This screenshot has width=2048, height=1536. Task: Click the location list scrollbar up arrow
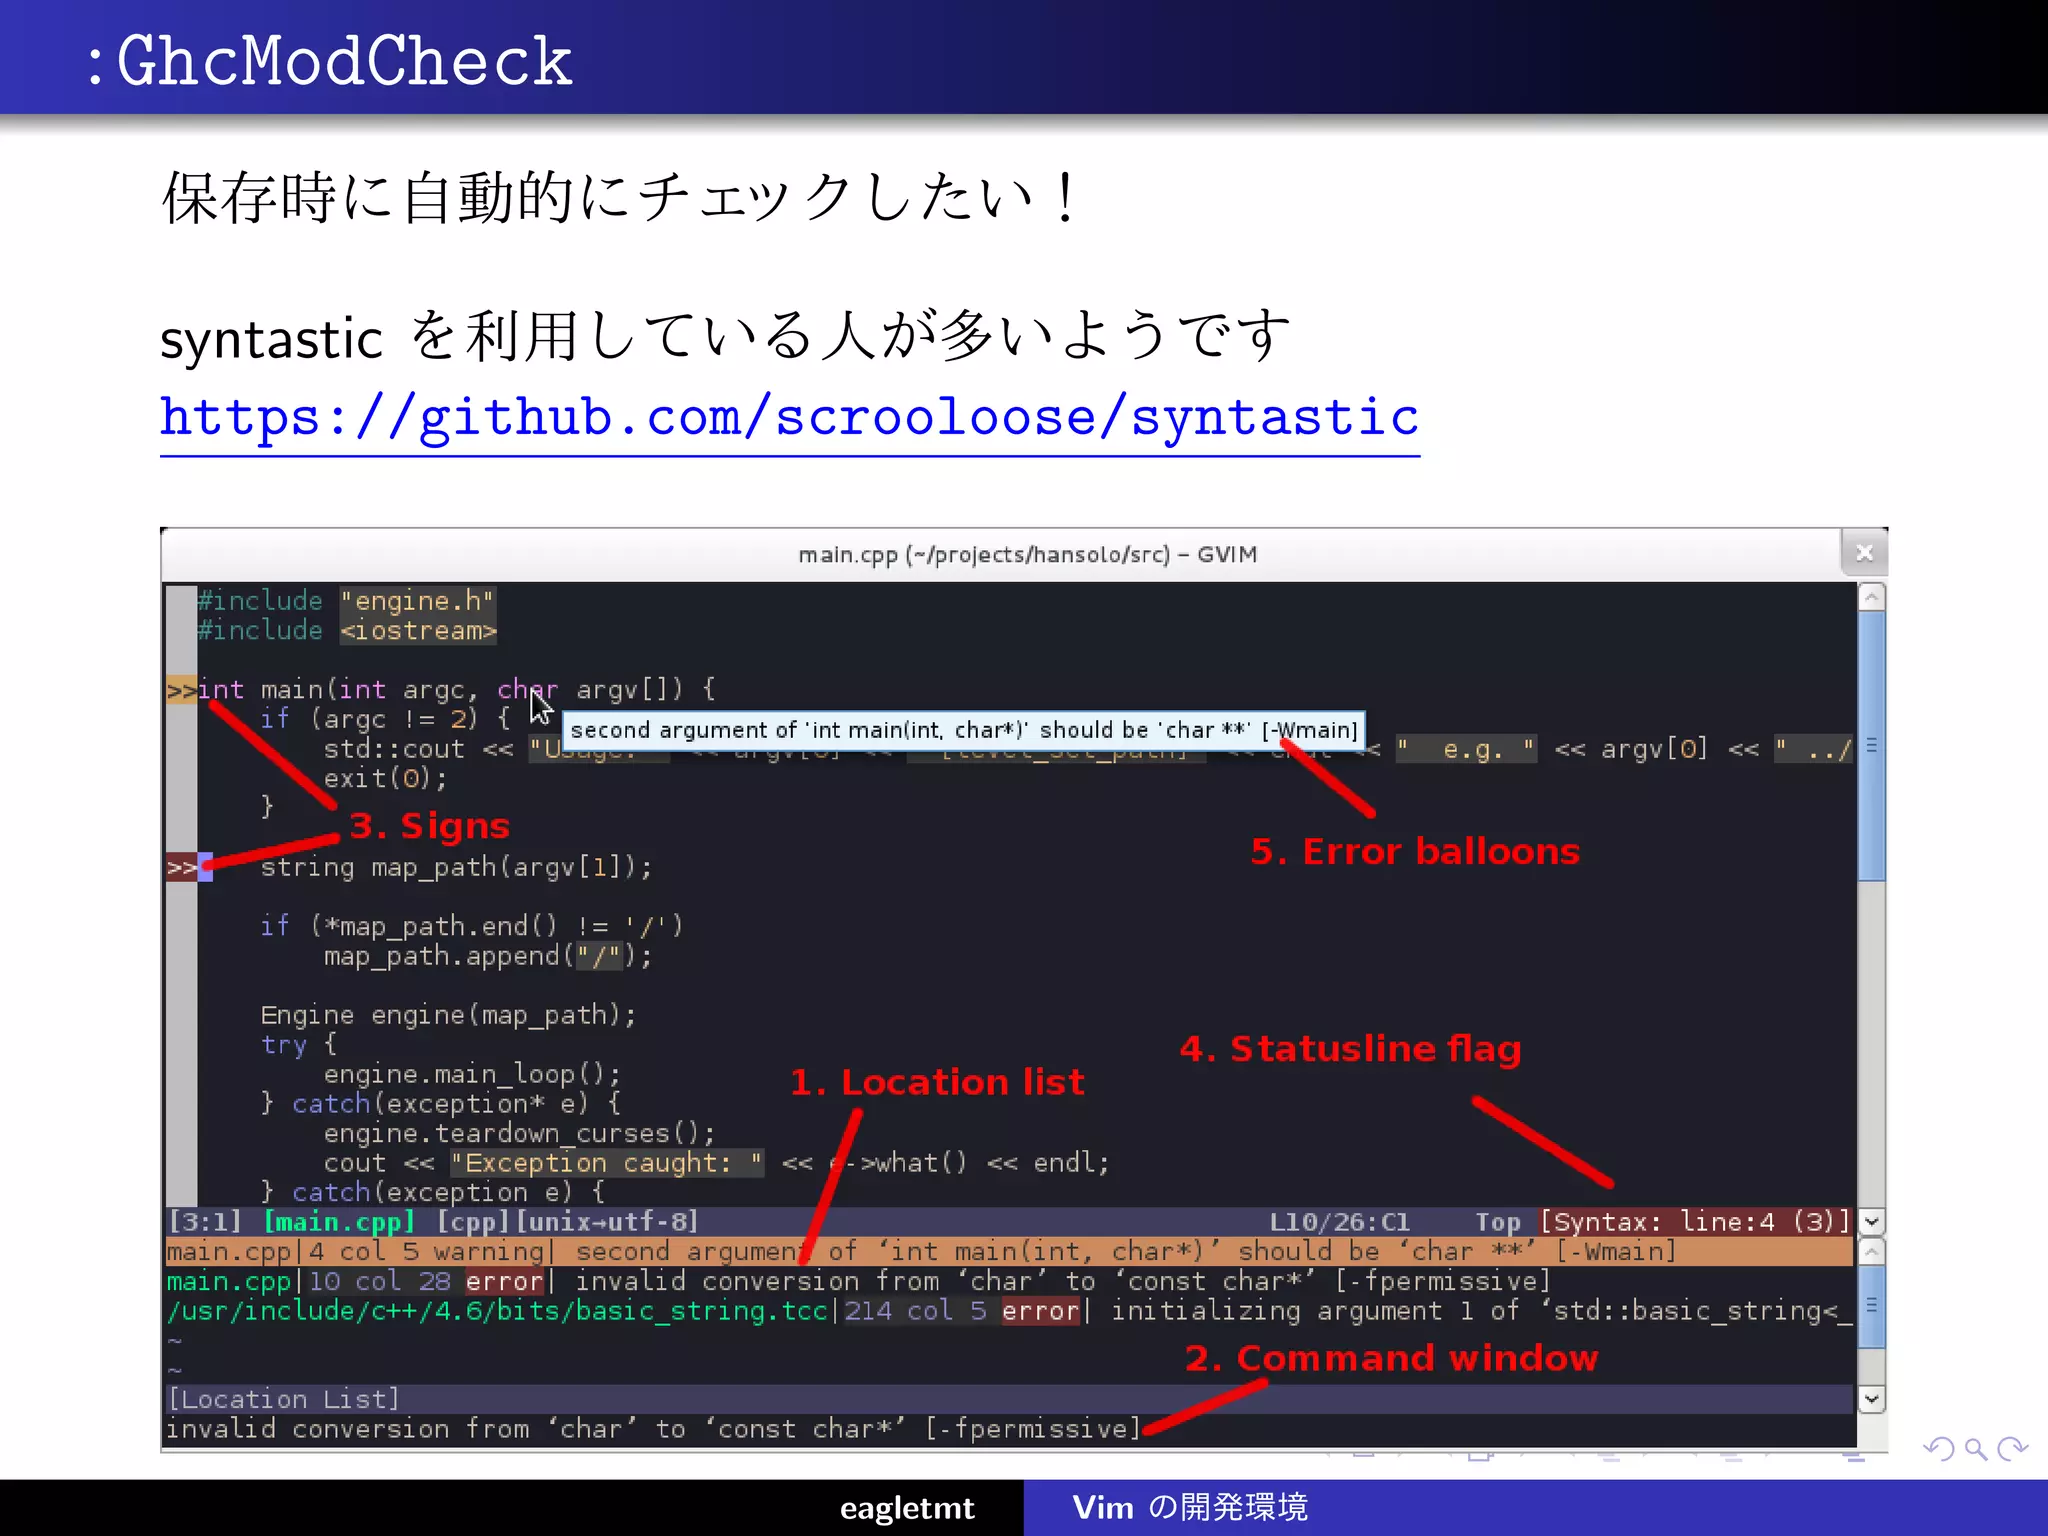point(1872,1251)
